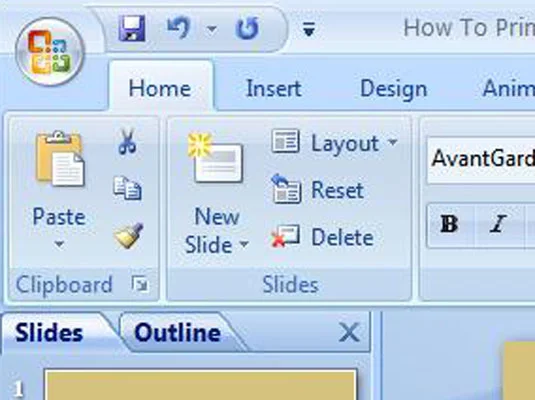Click the Save floppy disk icon

click(132, 28)
